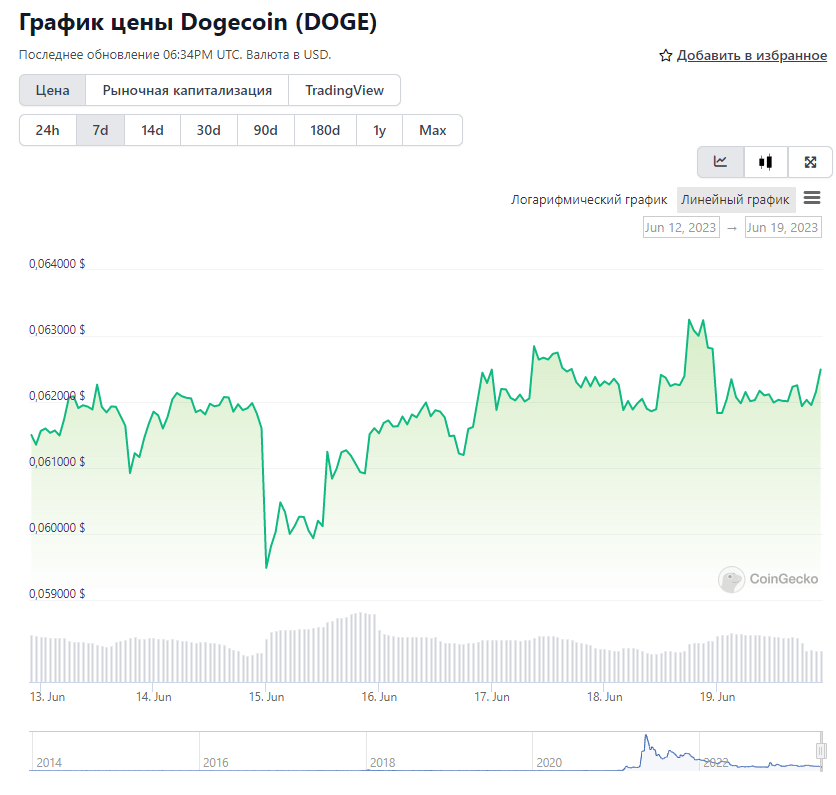Add Dogecoin to favorites link
Viewport: 836px width, 795px height.
coord(752,55)
